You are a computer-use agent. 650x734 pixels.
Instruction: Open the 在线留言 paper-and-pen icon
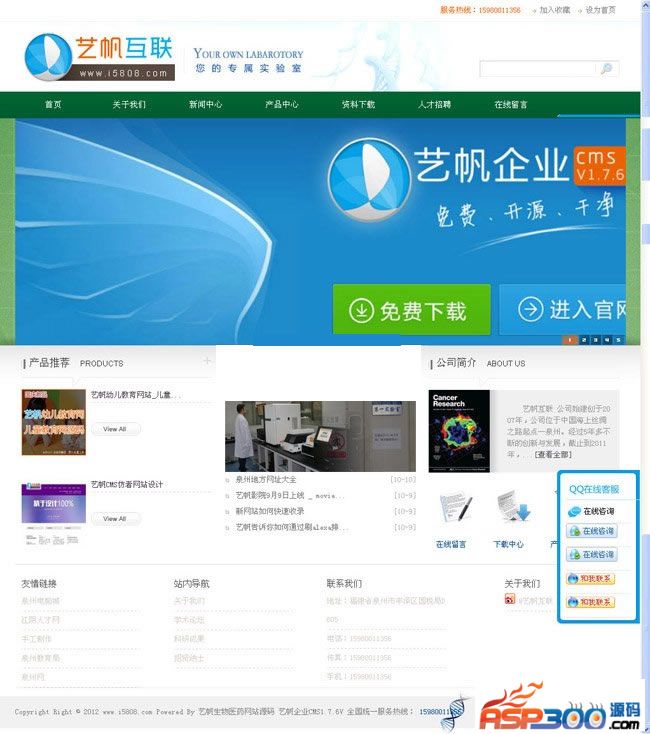coord(455,506)
